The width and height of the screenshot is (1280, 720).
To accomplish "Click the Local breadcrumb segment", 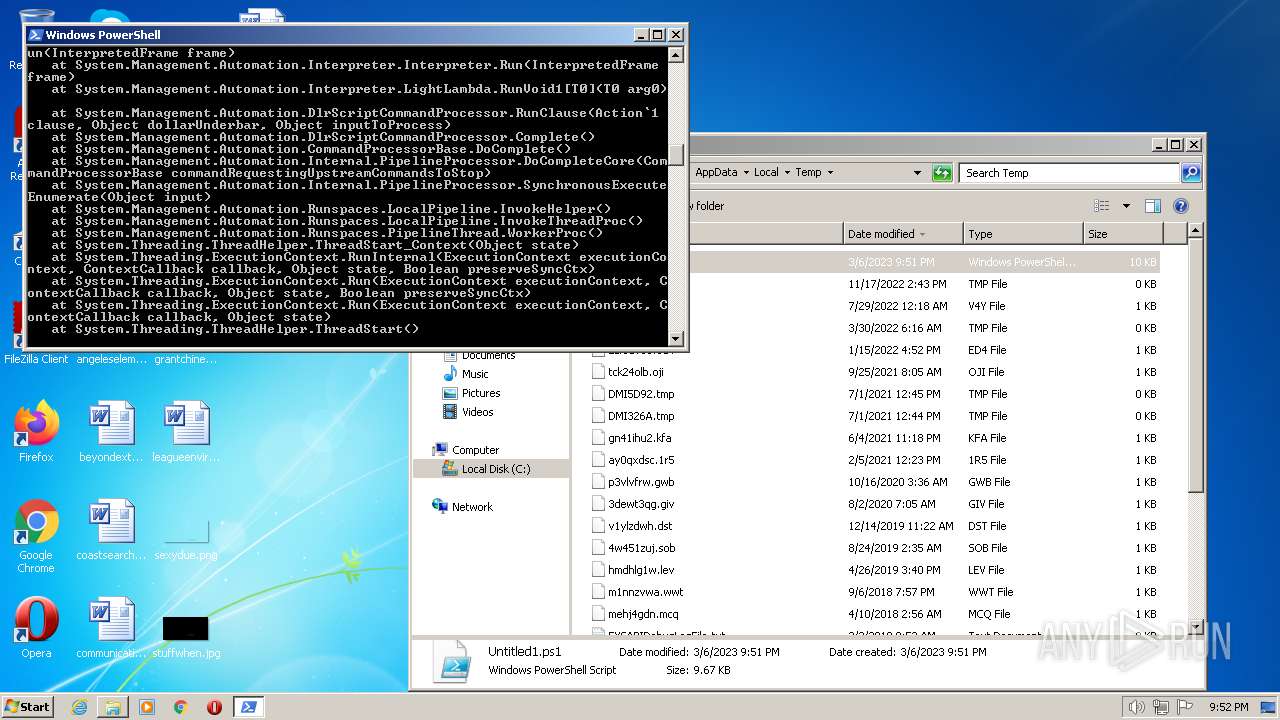I will pos(766,173).
